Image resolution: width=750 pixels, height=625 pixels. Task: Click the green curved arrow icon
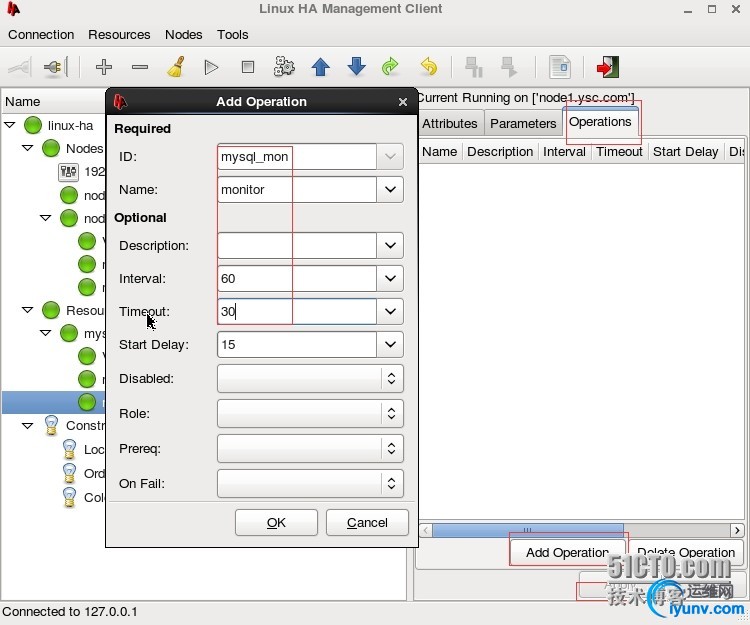pyautogui.click(x=391, y=66)
